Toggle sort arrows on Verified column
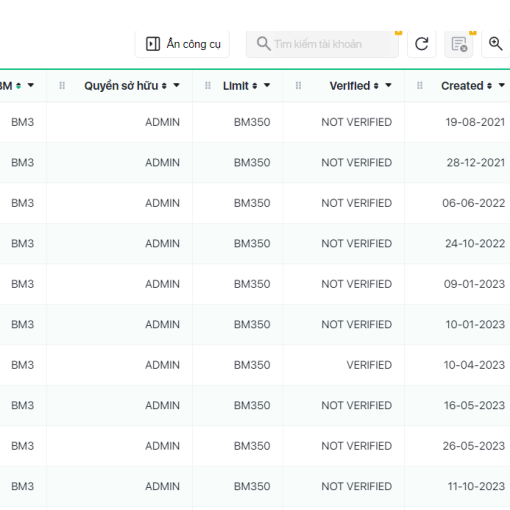 (x=376, y=86)
